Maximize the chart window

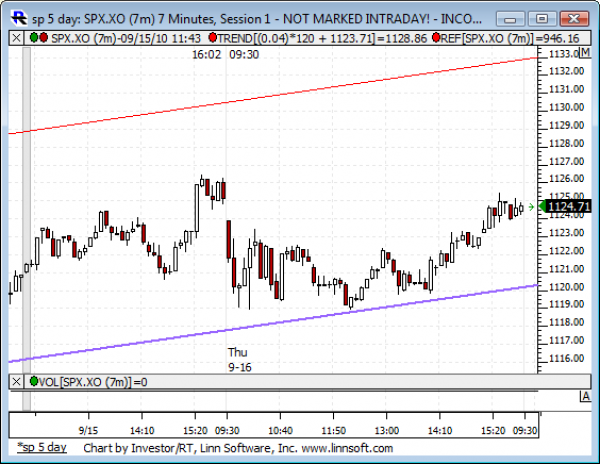(x=542, y=19)
